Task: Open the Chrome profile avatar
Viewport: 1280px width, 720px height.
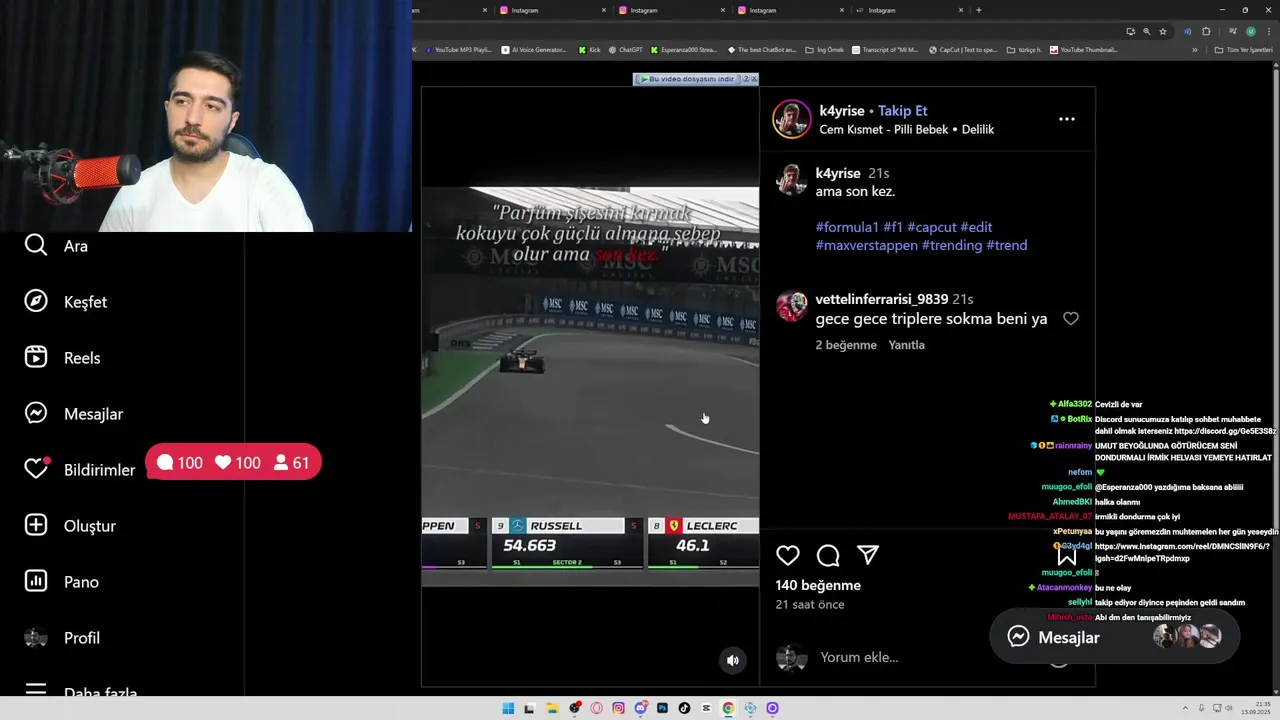Action: (1250, 31)
